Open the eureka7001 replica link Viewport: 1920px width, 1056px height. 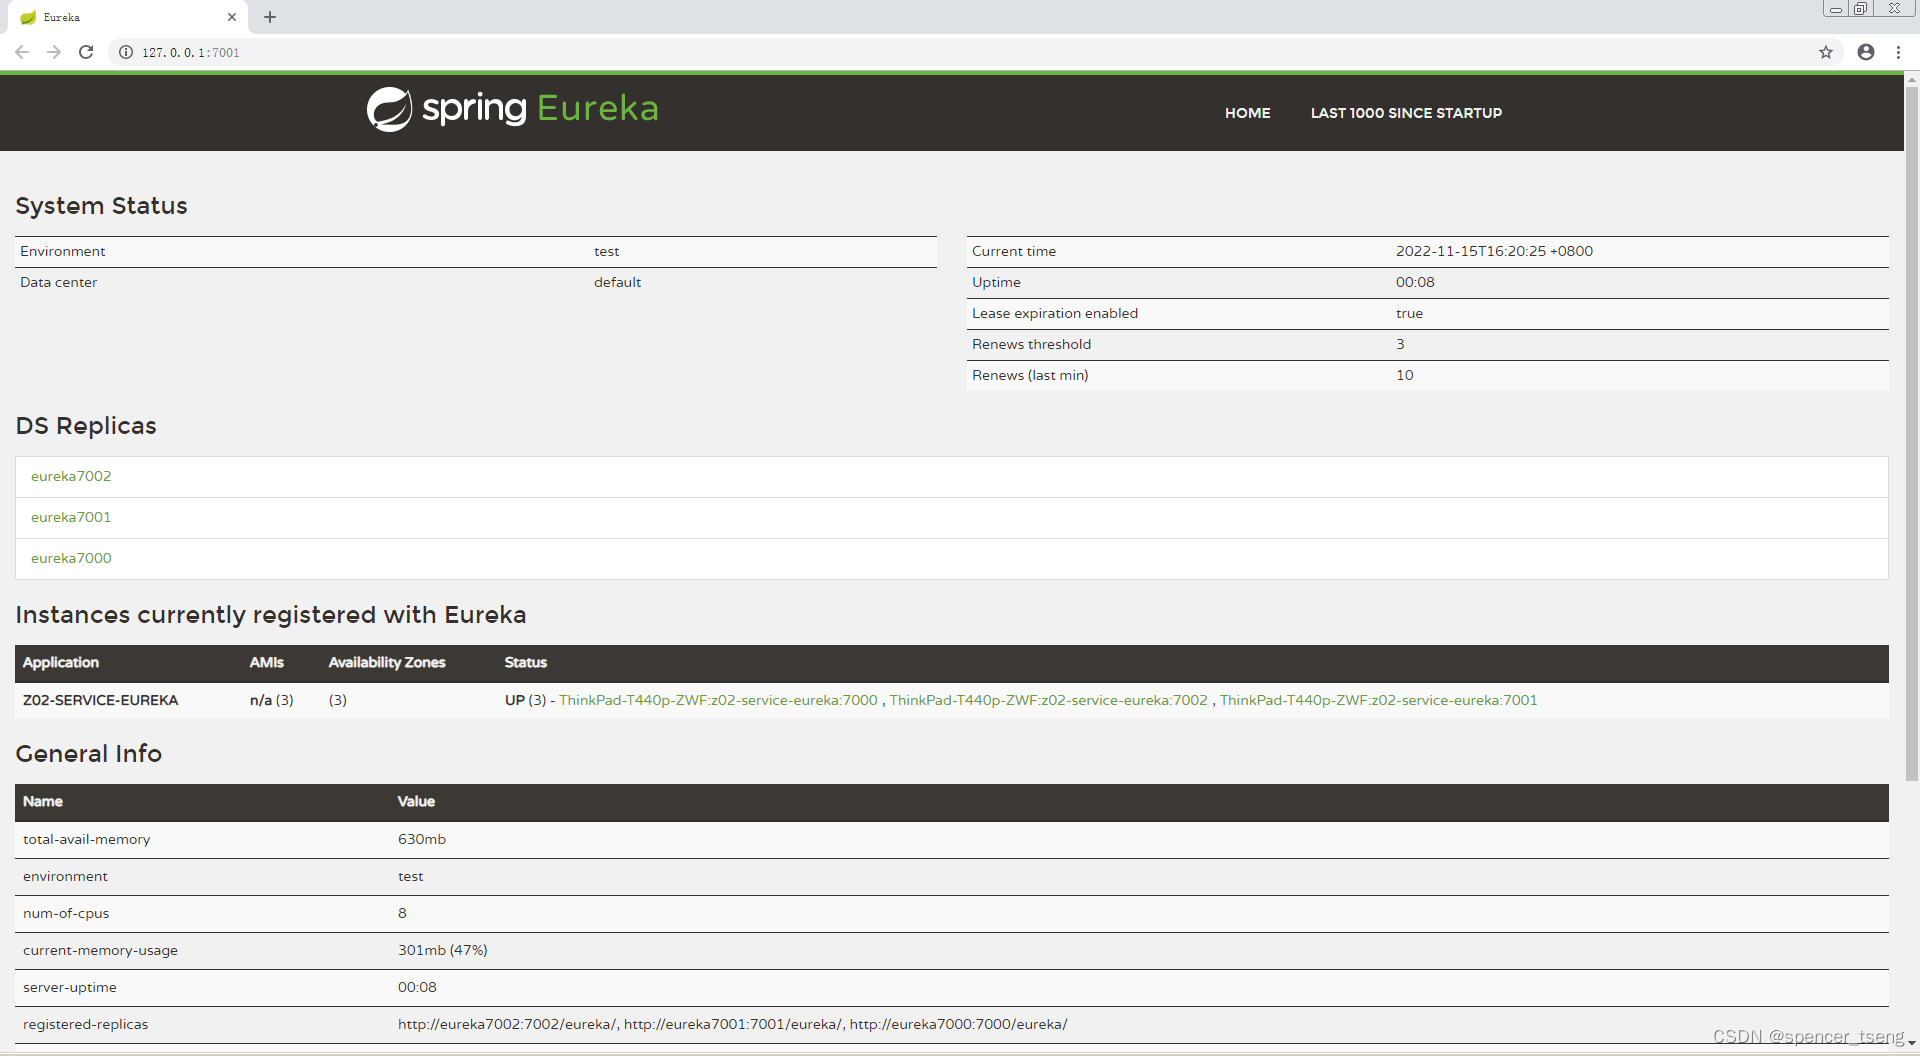[71, 517]
